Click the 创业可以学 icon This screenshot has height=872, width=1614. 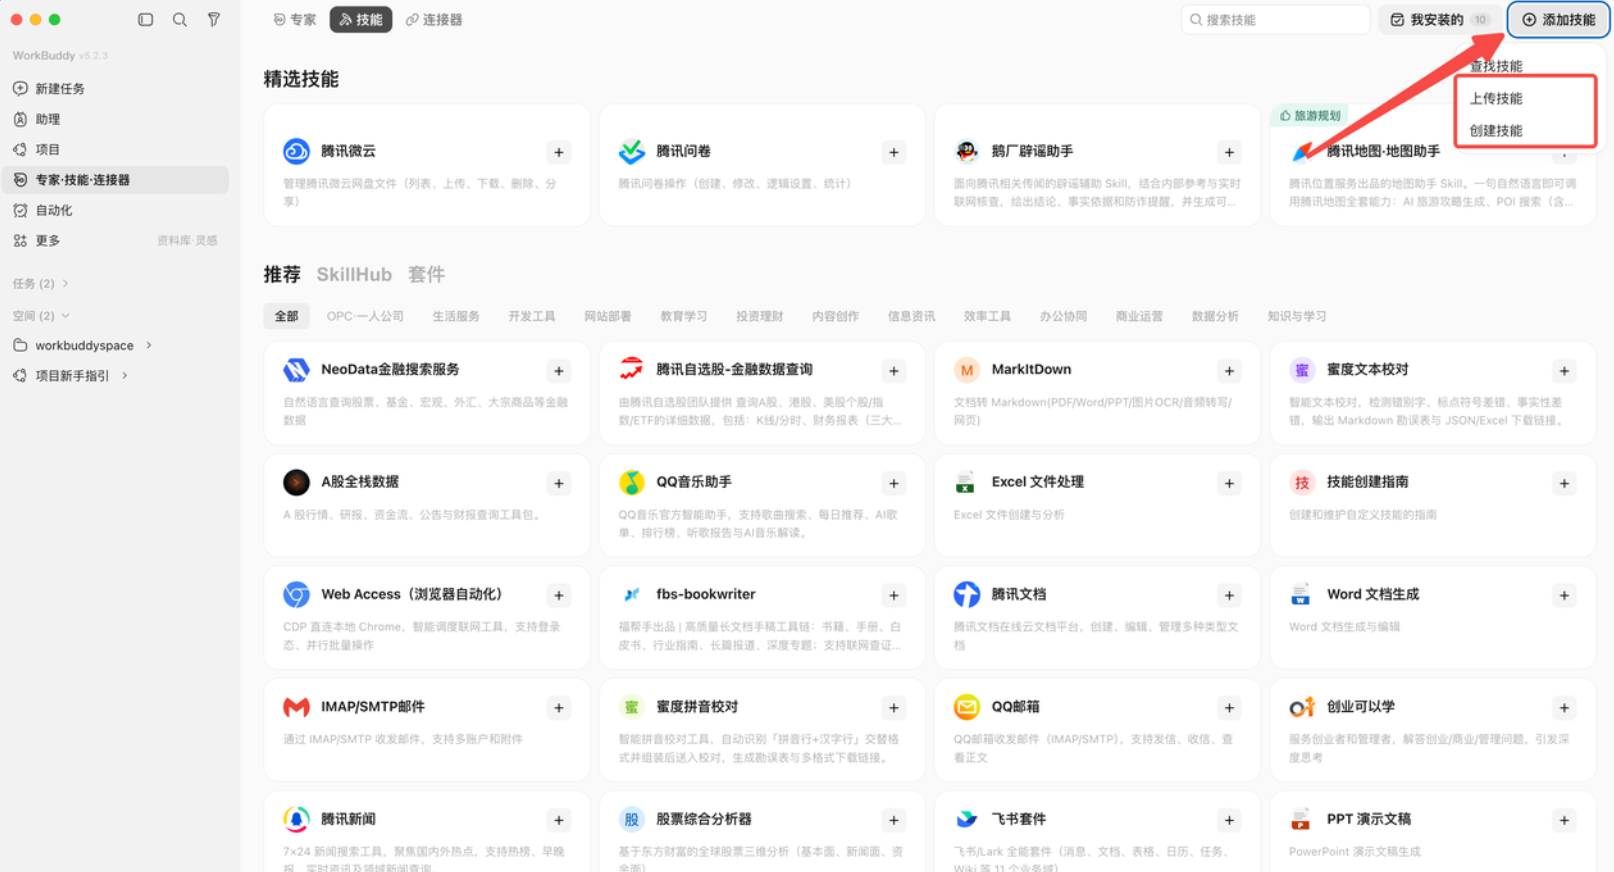click(1302, 707)
